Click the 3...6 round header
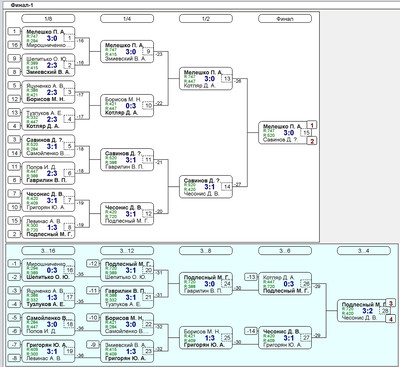 click(x=285, y=251)
